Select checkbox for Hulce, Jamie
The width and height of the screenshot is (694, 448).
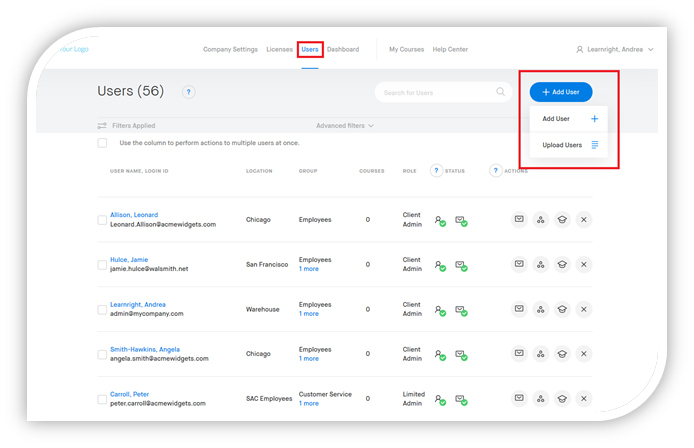tap(102, 265)
